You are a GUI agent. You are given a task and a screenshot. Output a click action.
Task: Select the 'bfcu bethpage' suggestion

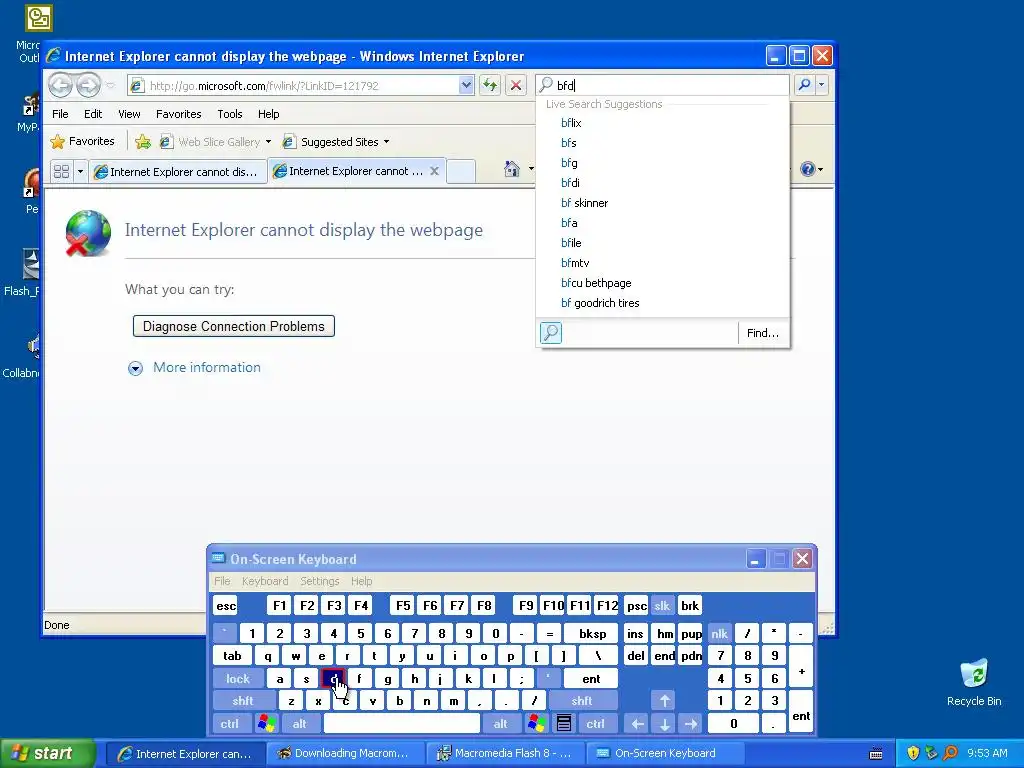click(x=663, y=283)
